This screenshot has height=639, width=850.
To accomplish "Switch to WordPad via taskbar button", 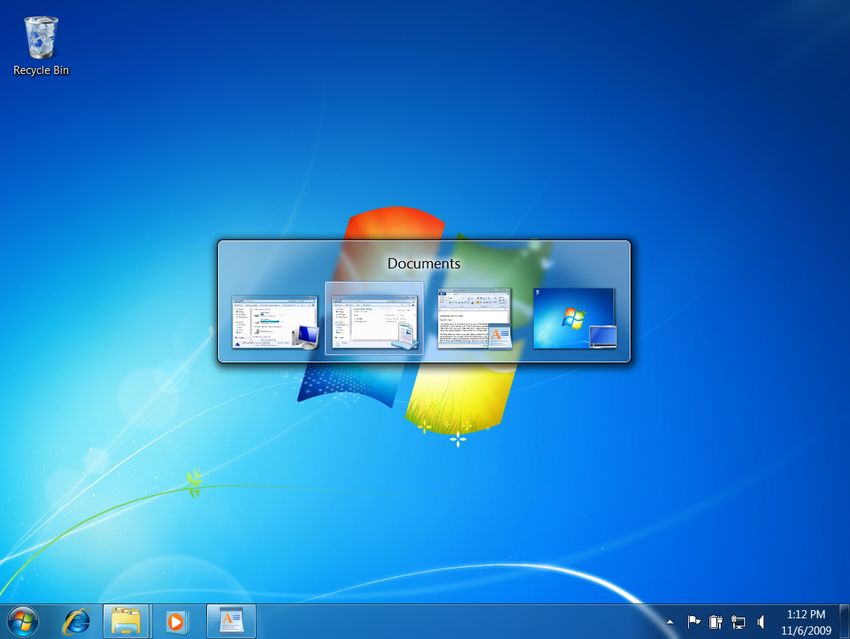I will point(231,621).
